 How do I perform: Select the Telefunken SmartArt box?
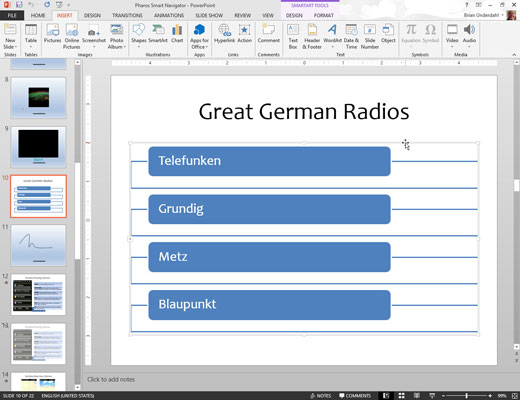click(x=269, y=161)
